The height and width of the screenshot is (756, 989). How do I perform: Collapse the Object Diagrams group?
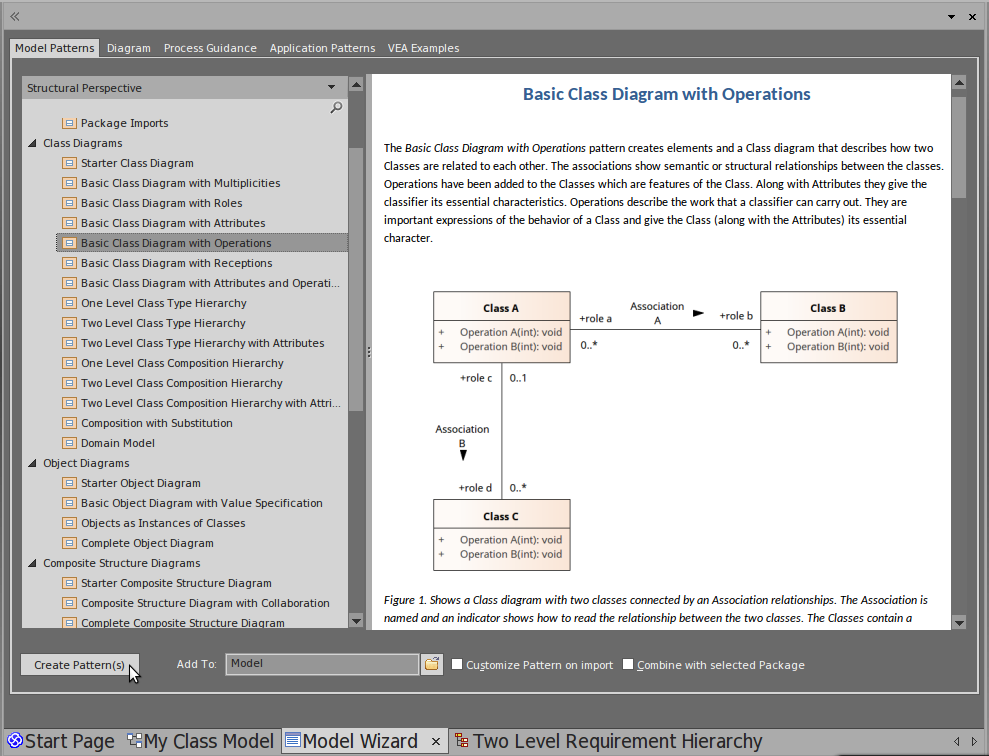point(31,463)
